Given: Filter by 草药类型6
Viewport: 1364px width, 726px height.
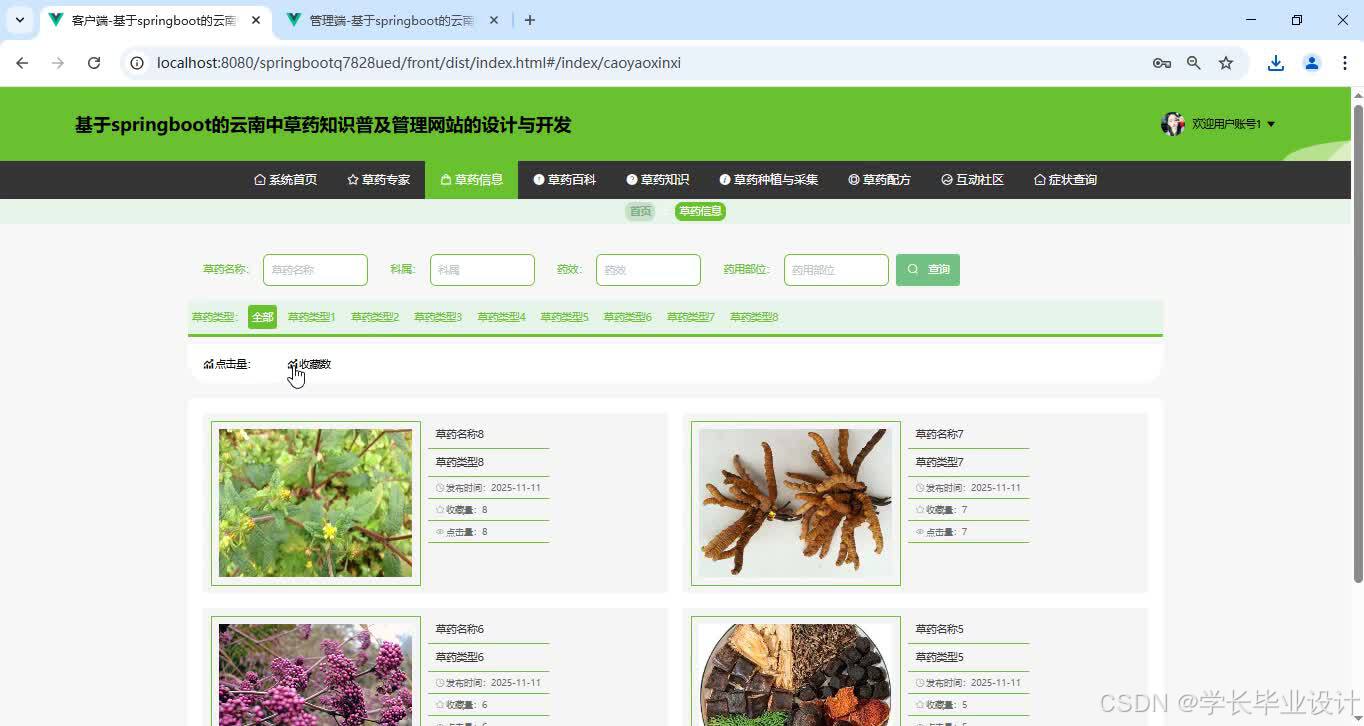Looking at the screenshot, I should pyautogui.click(x=628, y=317).
